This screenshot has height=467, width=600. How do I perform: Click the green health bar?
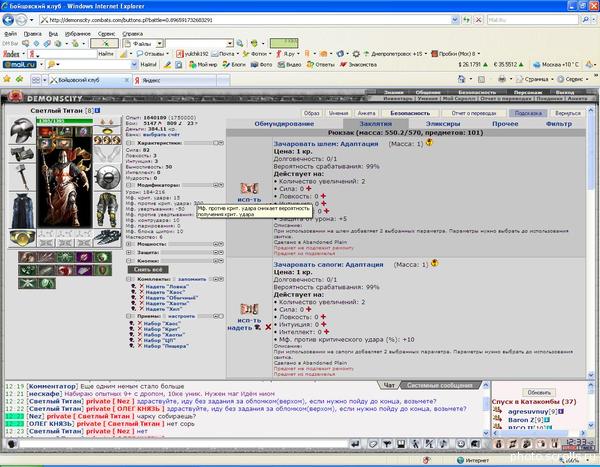(x=64, y=121)
